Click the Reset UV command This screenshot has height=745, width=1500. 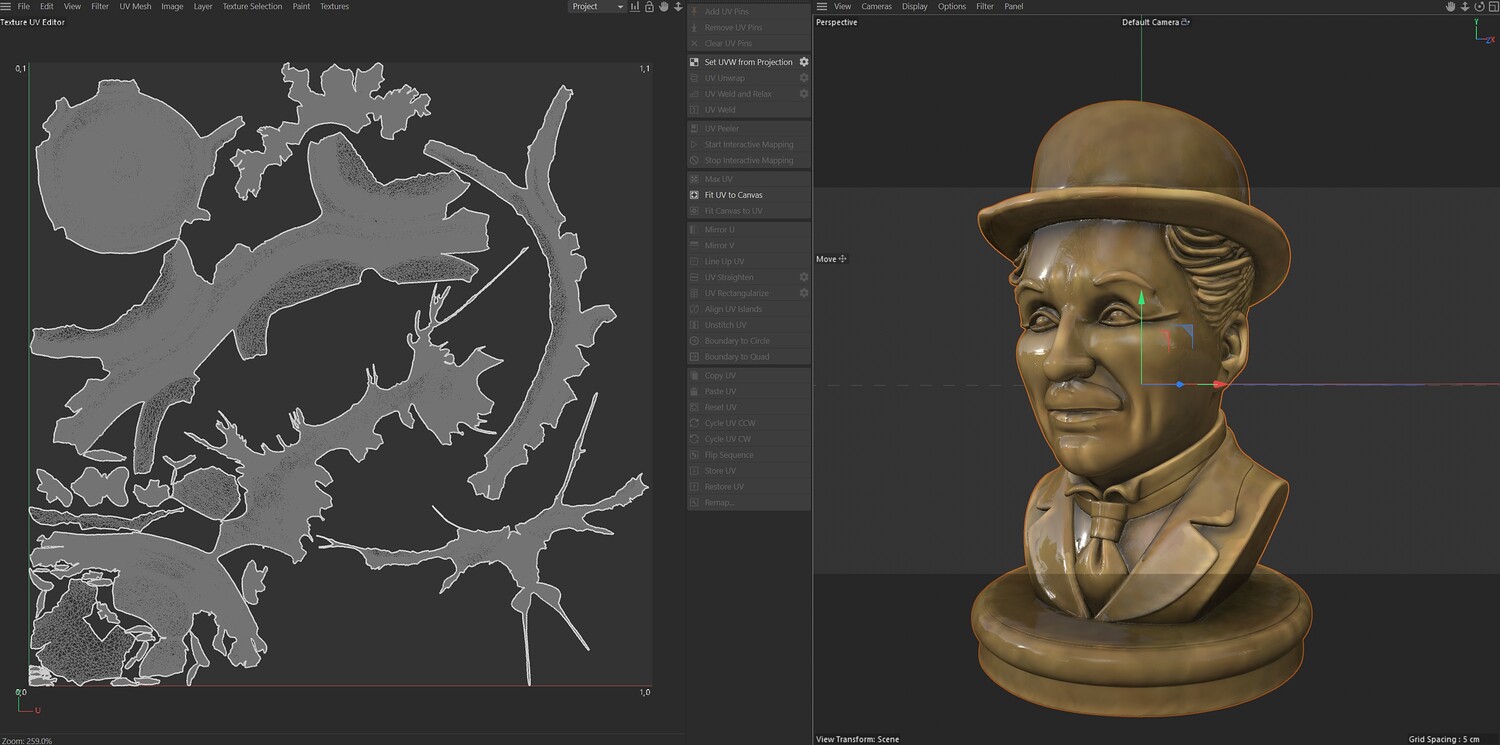pos(749,407)
